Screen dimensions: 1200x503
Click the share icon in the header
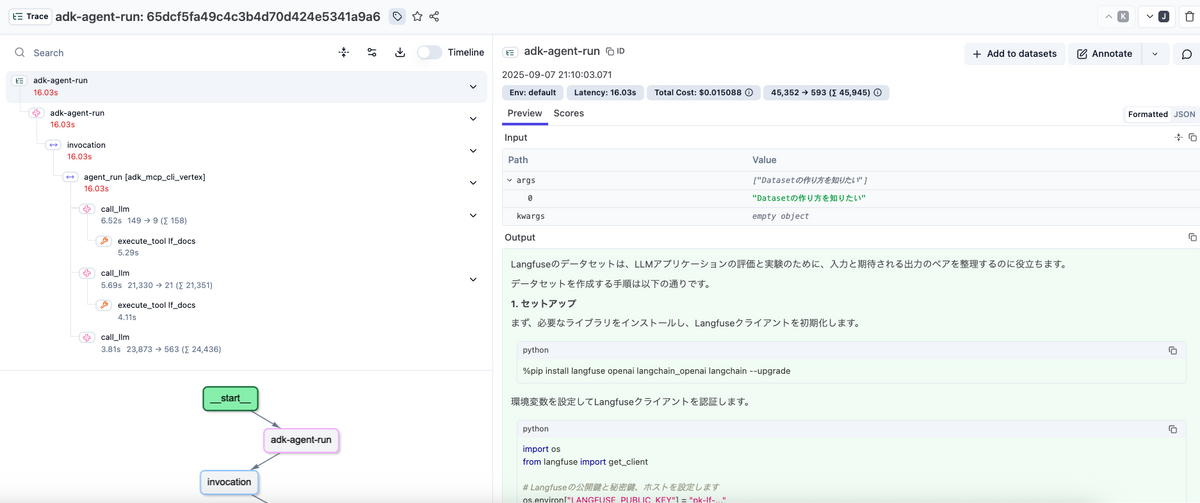(434, 16)
